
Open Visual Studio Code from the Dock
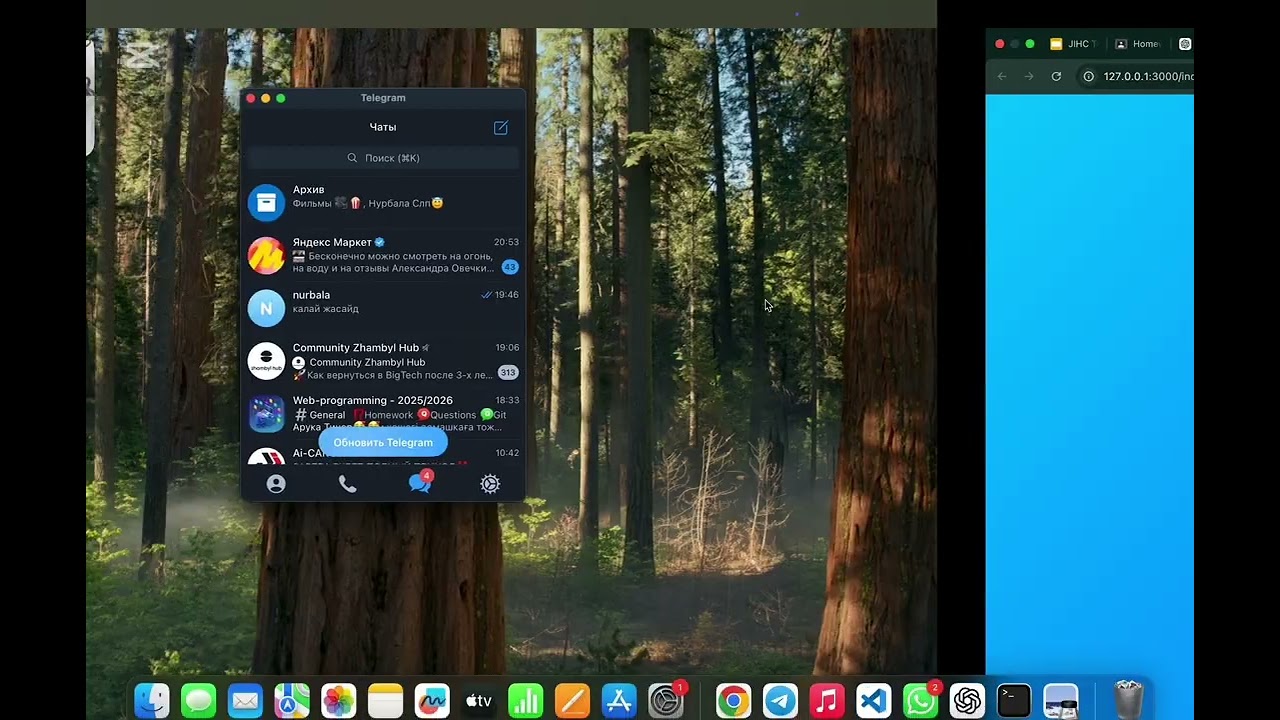point(873,701)
